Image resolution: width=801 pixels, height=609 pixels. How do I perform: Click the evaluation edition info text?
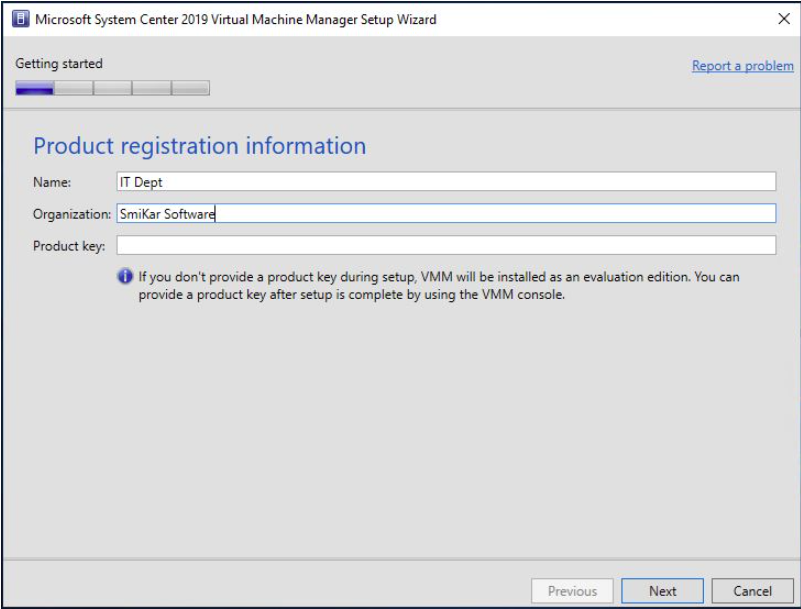[439, 286]
